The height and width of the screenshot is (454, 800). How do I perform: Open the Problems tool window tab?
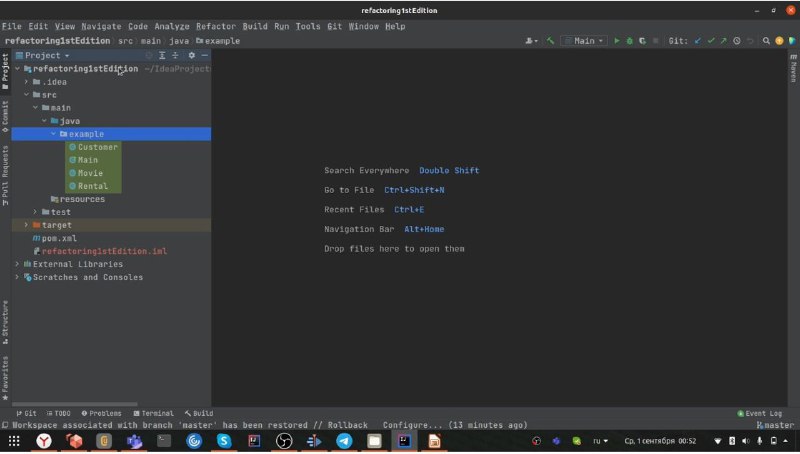(102, 413)
